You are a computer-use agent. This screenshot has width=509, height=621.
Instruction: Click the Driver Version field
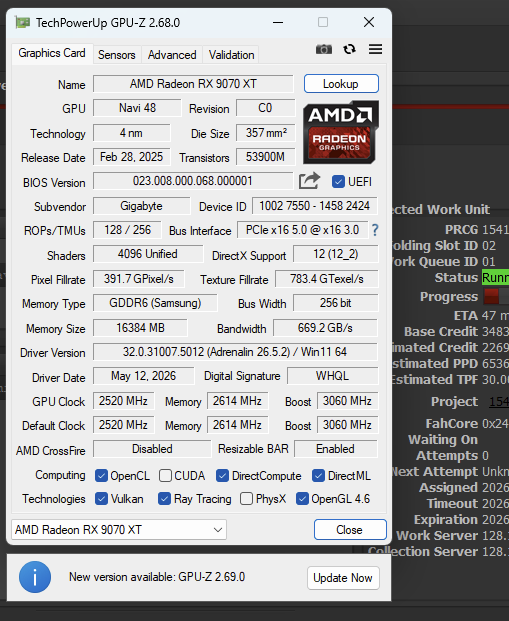[235, 352]
